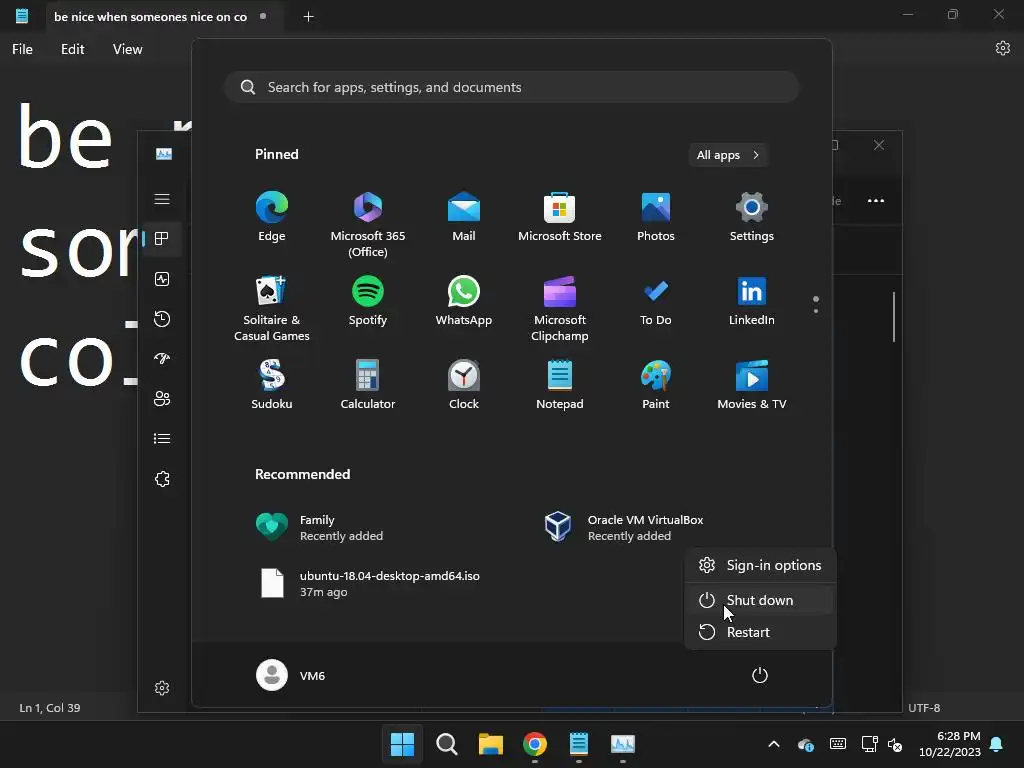Open Task Manager App history icon
The height and width of the screenshot is (768, 1024).
pyautogui.click(x=162, y=319)
